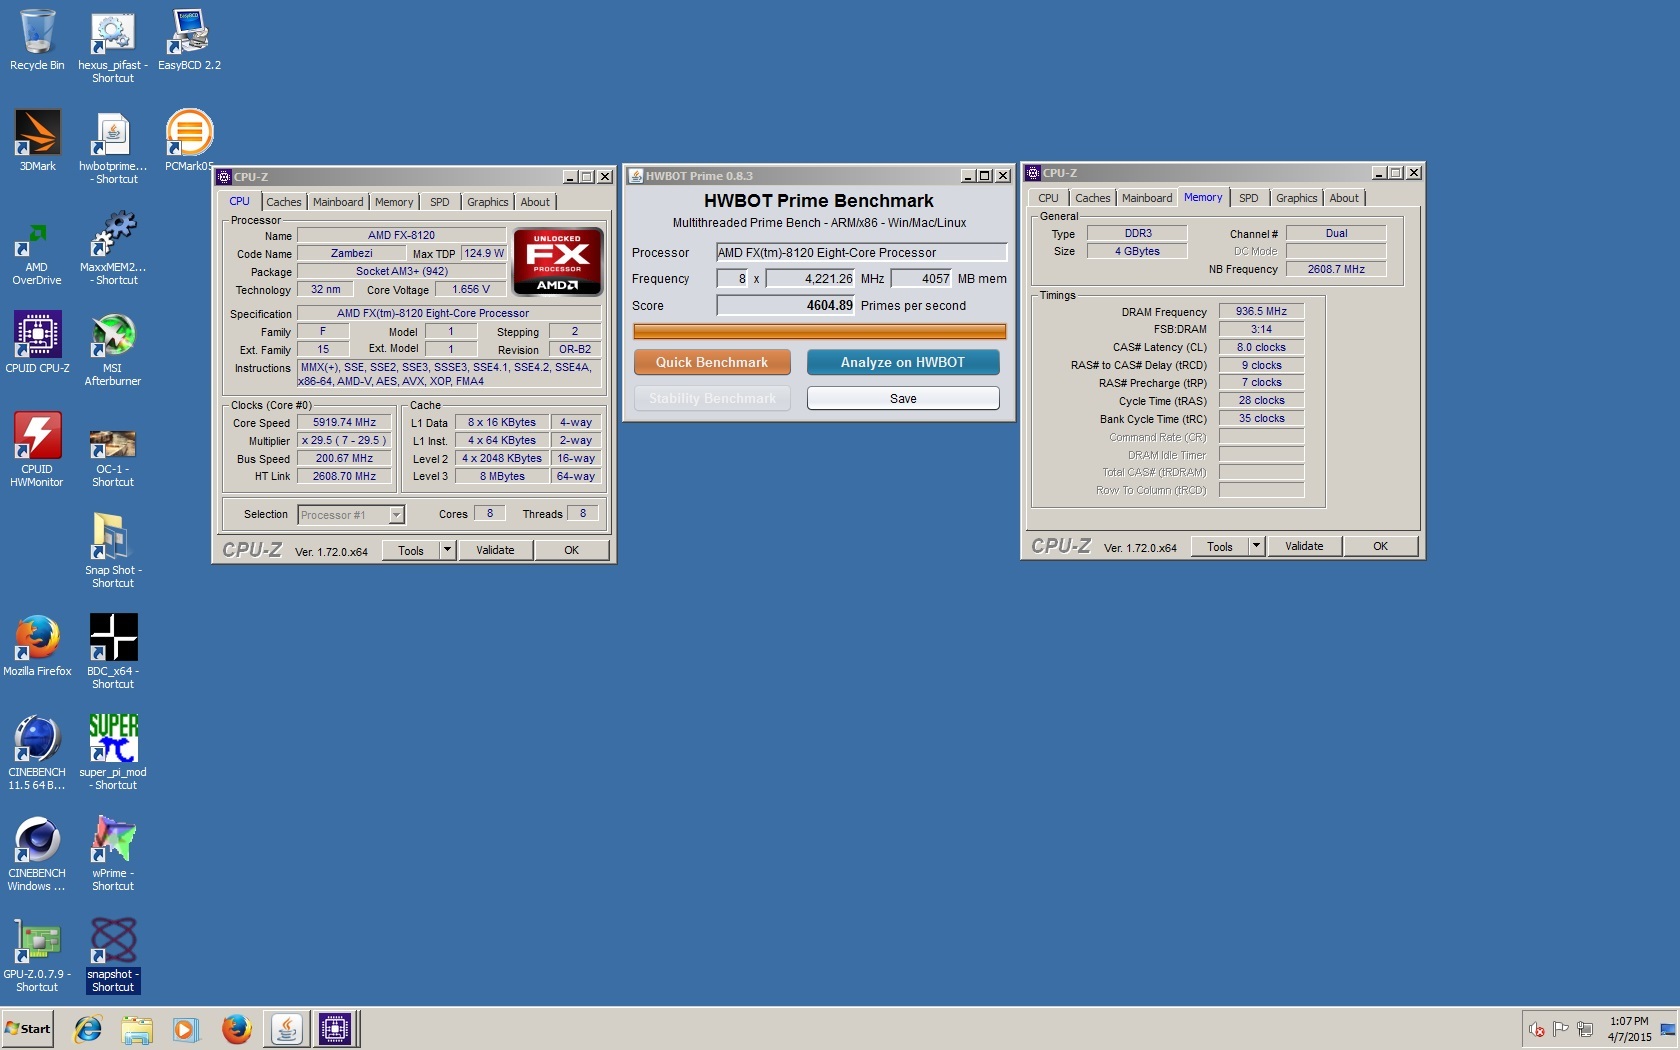Click the Tools button in left CPU-Z
The height and width of the screenshot is (1050, 1680).
[411, 550]
